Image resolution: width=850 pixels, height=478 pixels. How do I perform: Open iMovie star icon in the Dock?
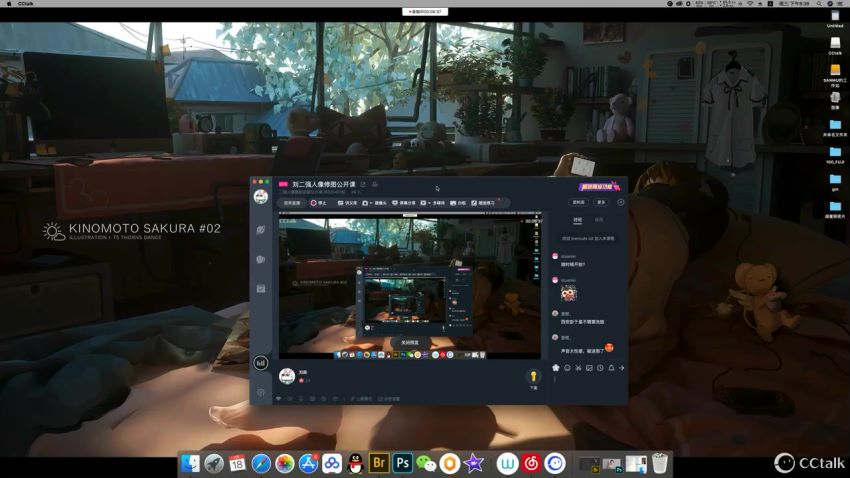(473, 463)
